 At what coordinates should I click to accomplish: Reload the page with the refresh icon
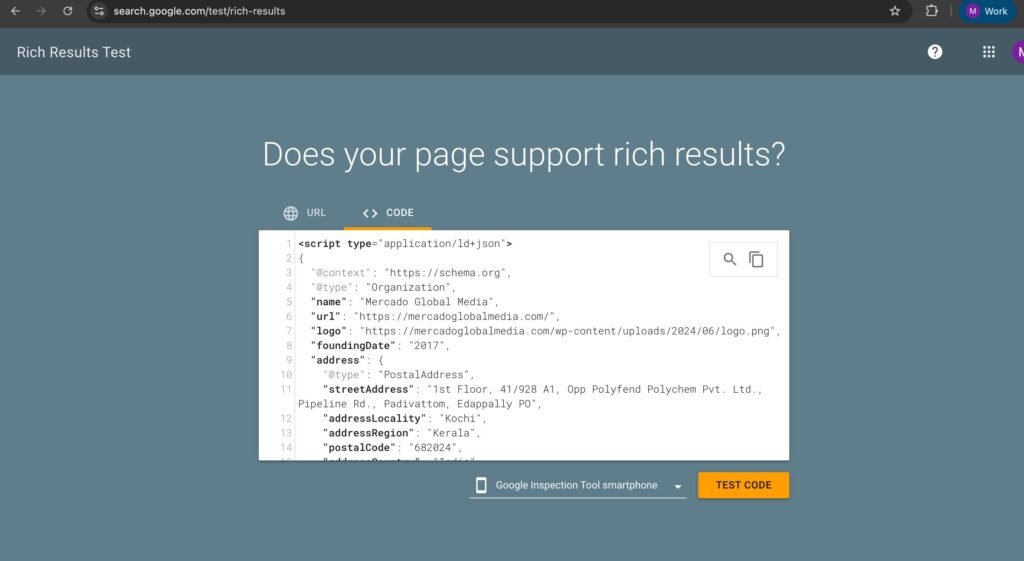click(x=67, y=11)
